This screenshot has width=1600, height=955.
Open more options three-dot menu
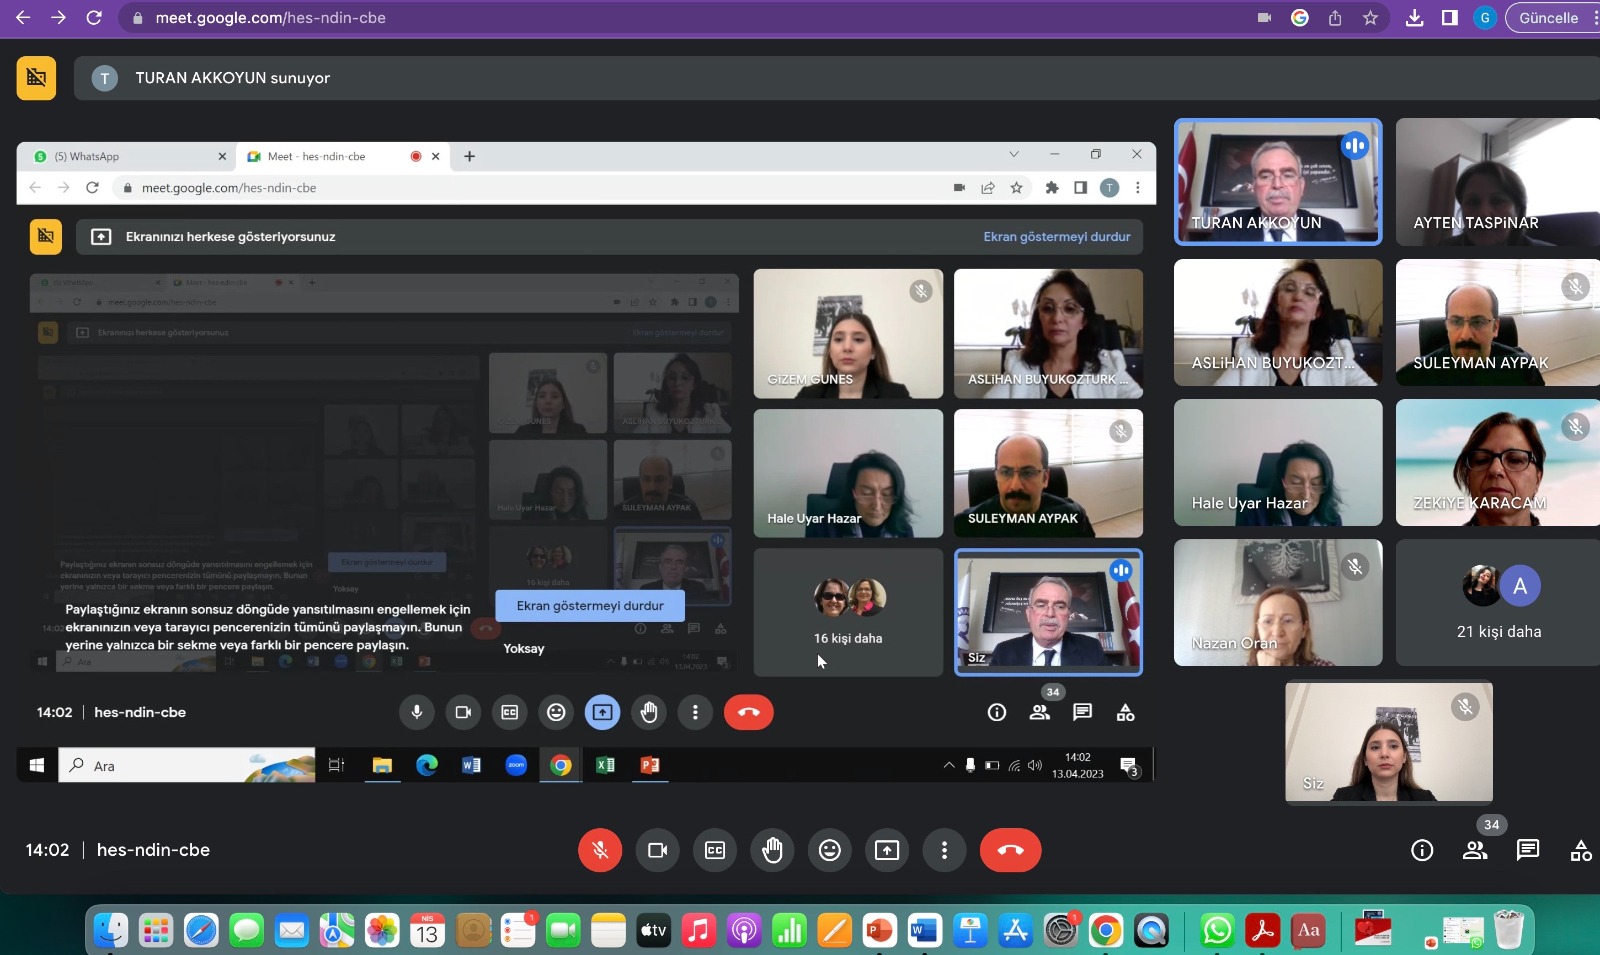point(944,850)
